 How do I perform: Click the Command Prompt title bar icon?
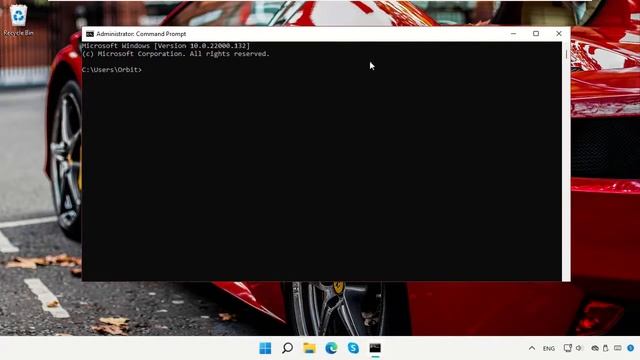[90, 34]
